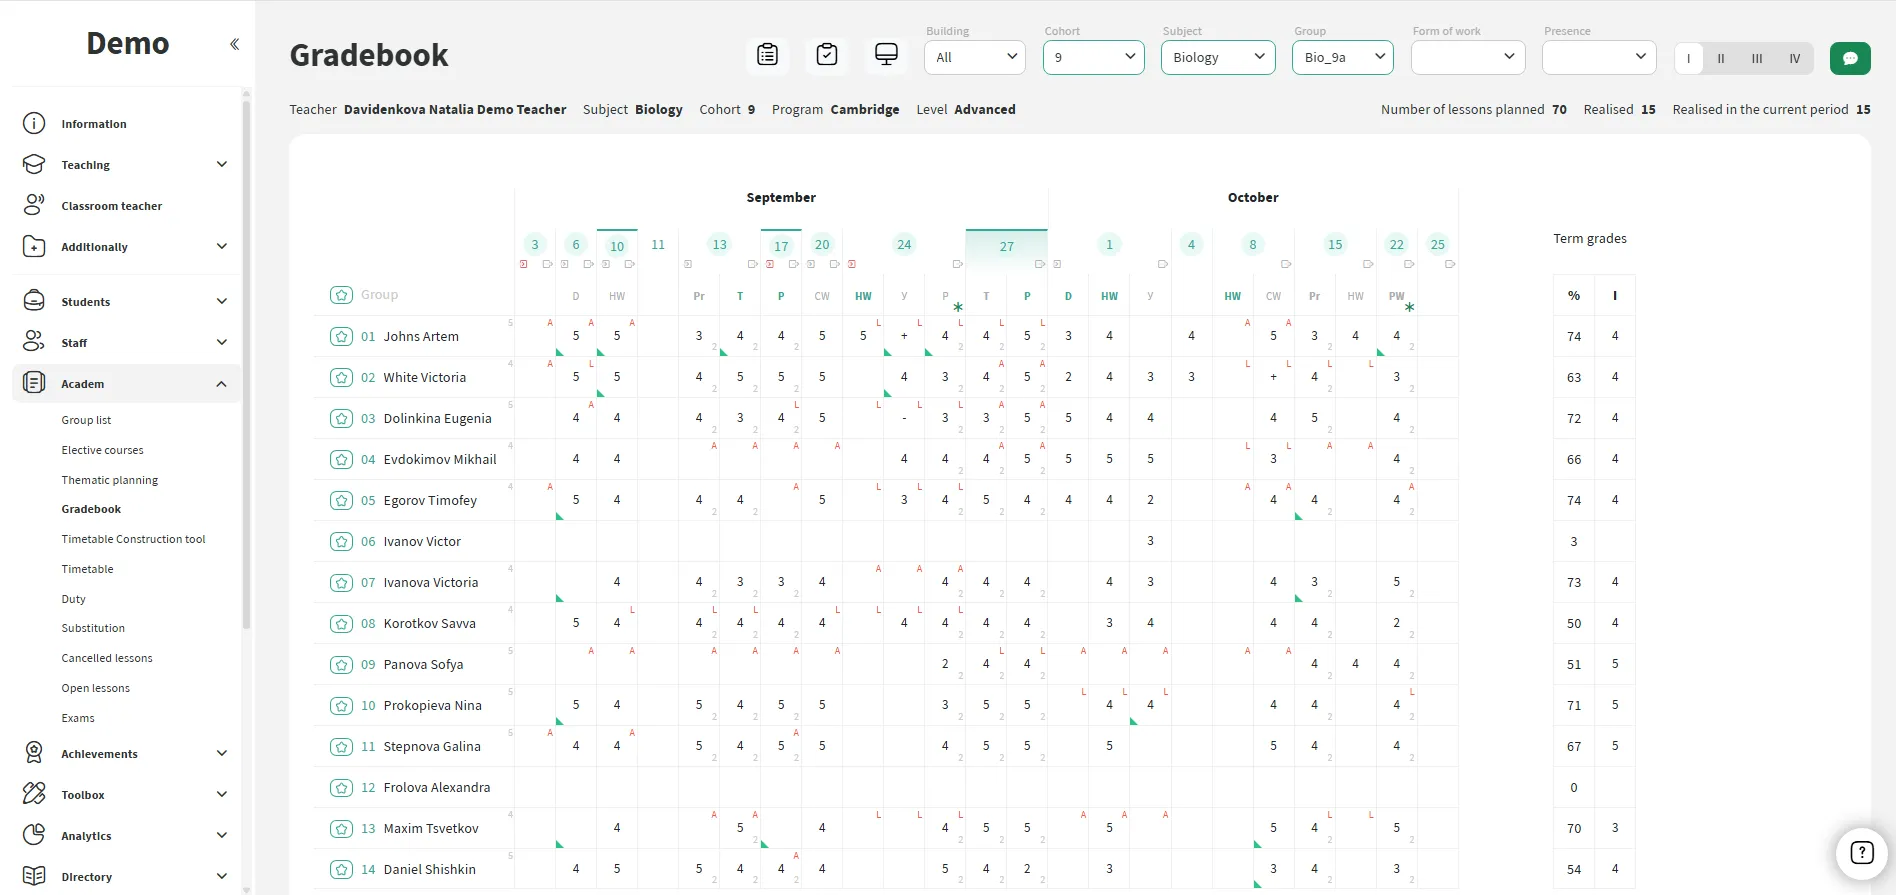Screen dimensions: 1896x895
Task: Switch to term II toggle
Action: coord(1721,58)
